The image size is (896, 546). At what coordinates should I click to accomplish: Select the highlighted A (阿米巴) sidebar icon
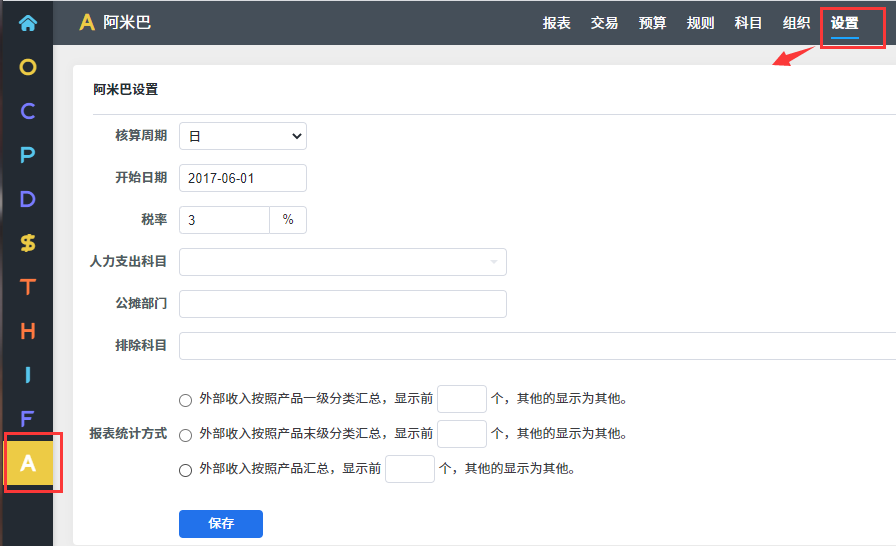click(28, 463)
